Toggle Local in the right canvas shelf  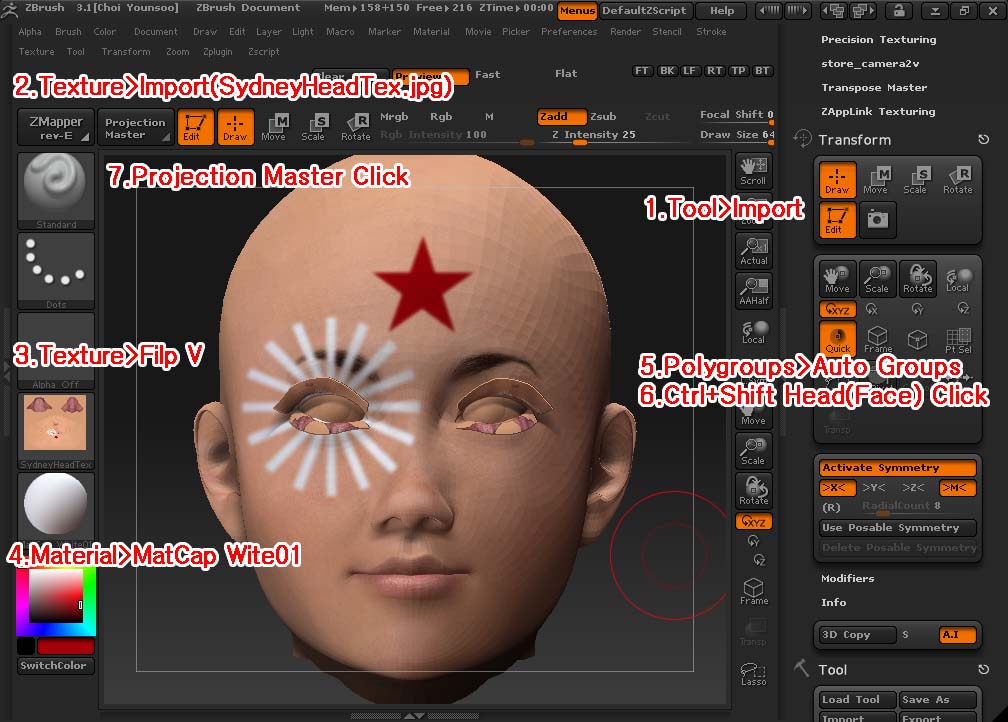pyautogui.click(x=753, y=331)
